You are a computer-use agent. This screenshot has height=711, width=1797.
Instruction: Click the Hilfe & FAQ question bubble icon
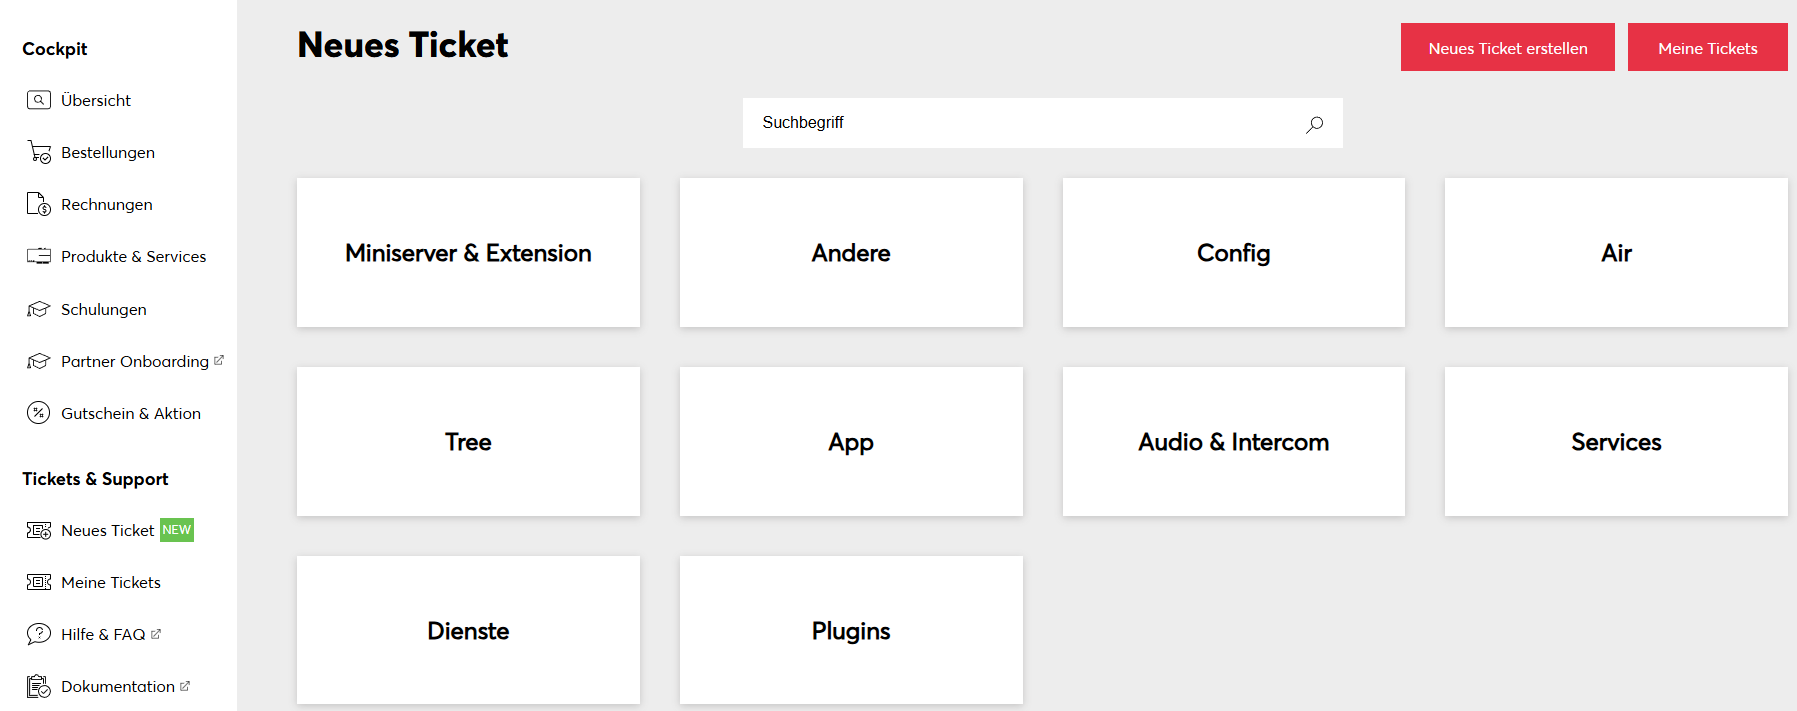pos(38,634)
